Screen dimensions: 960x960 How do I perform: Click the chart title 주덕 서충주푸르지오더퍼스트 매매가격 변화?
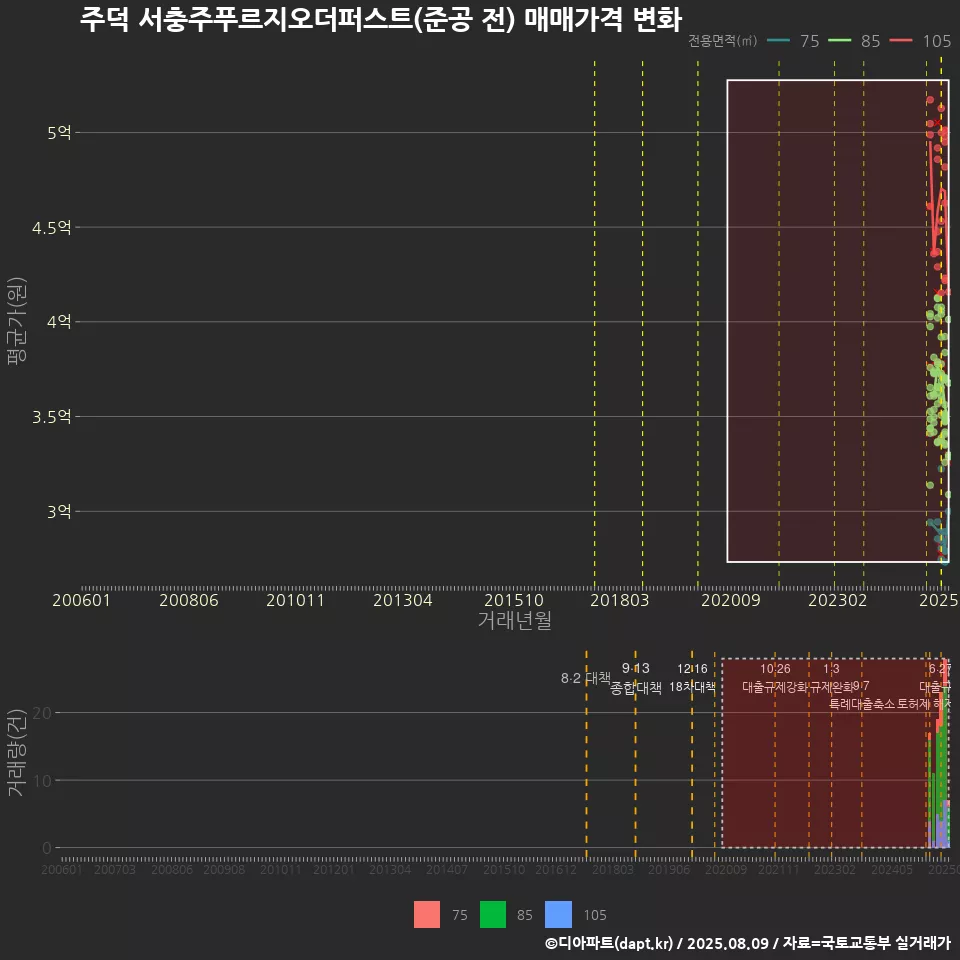[381, 19]
